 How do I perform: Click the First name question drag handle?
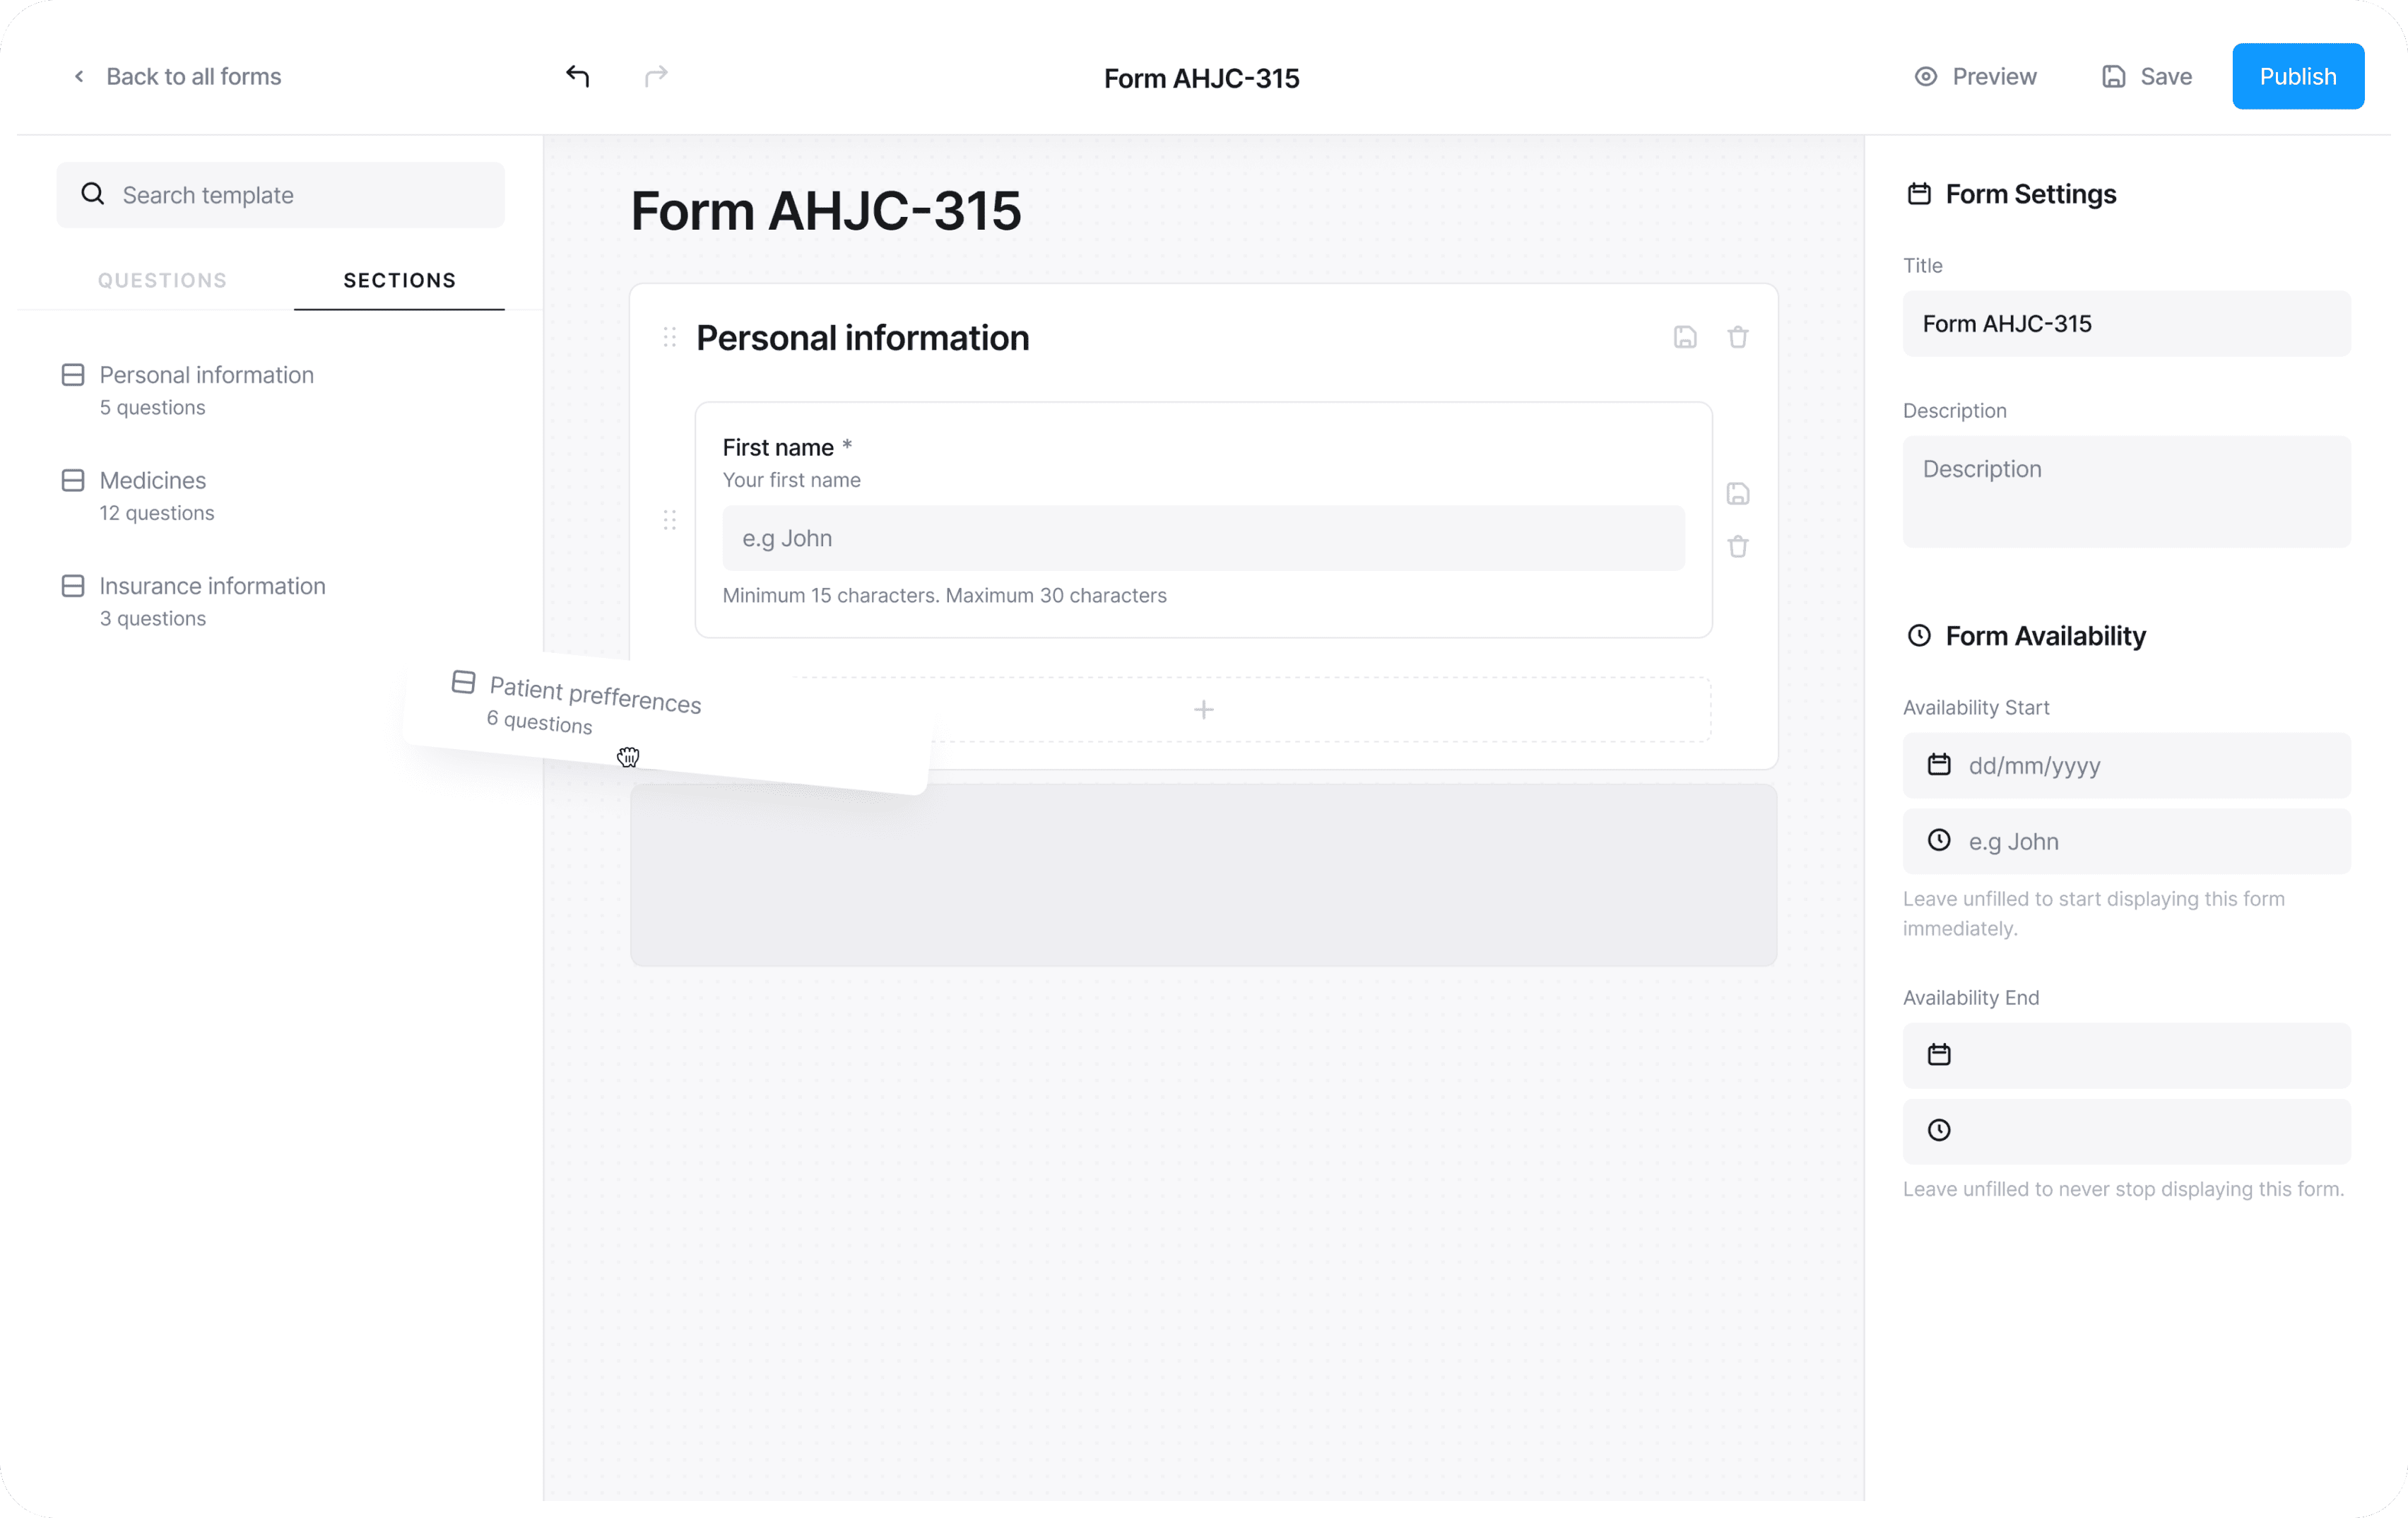(669, 520)
